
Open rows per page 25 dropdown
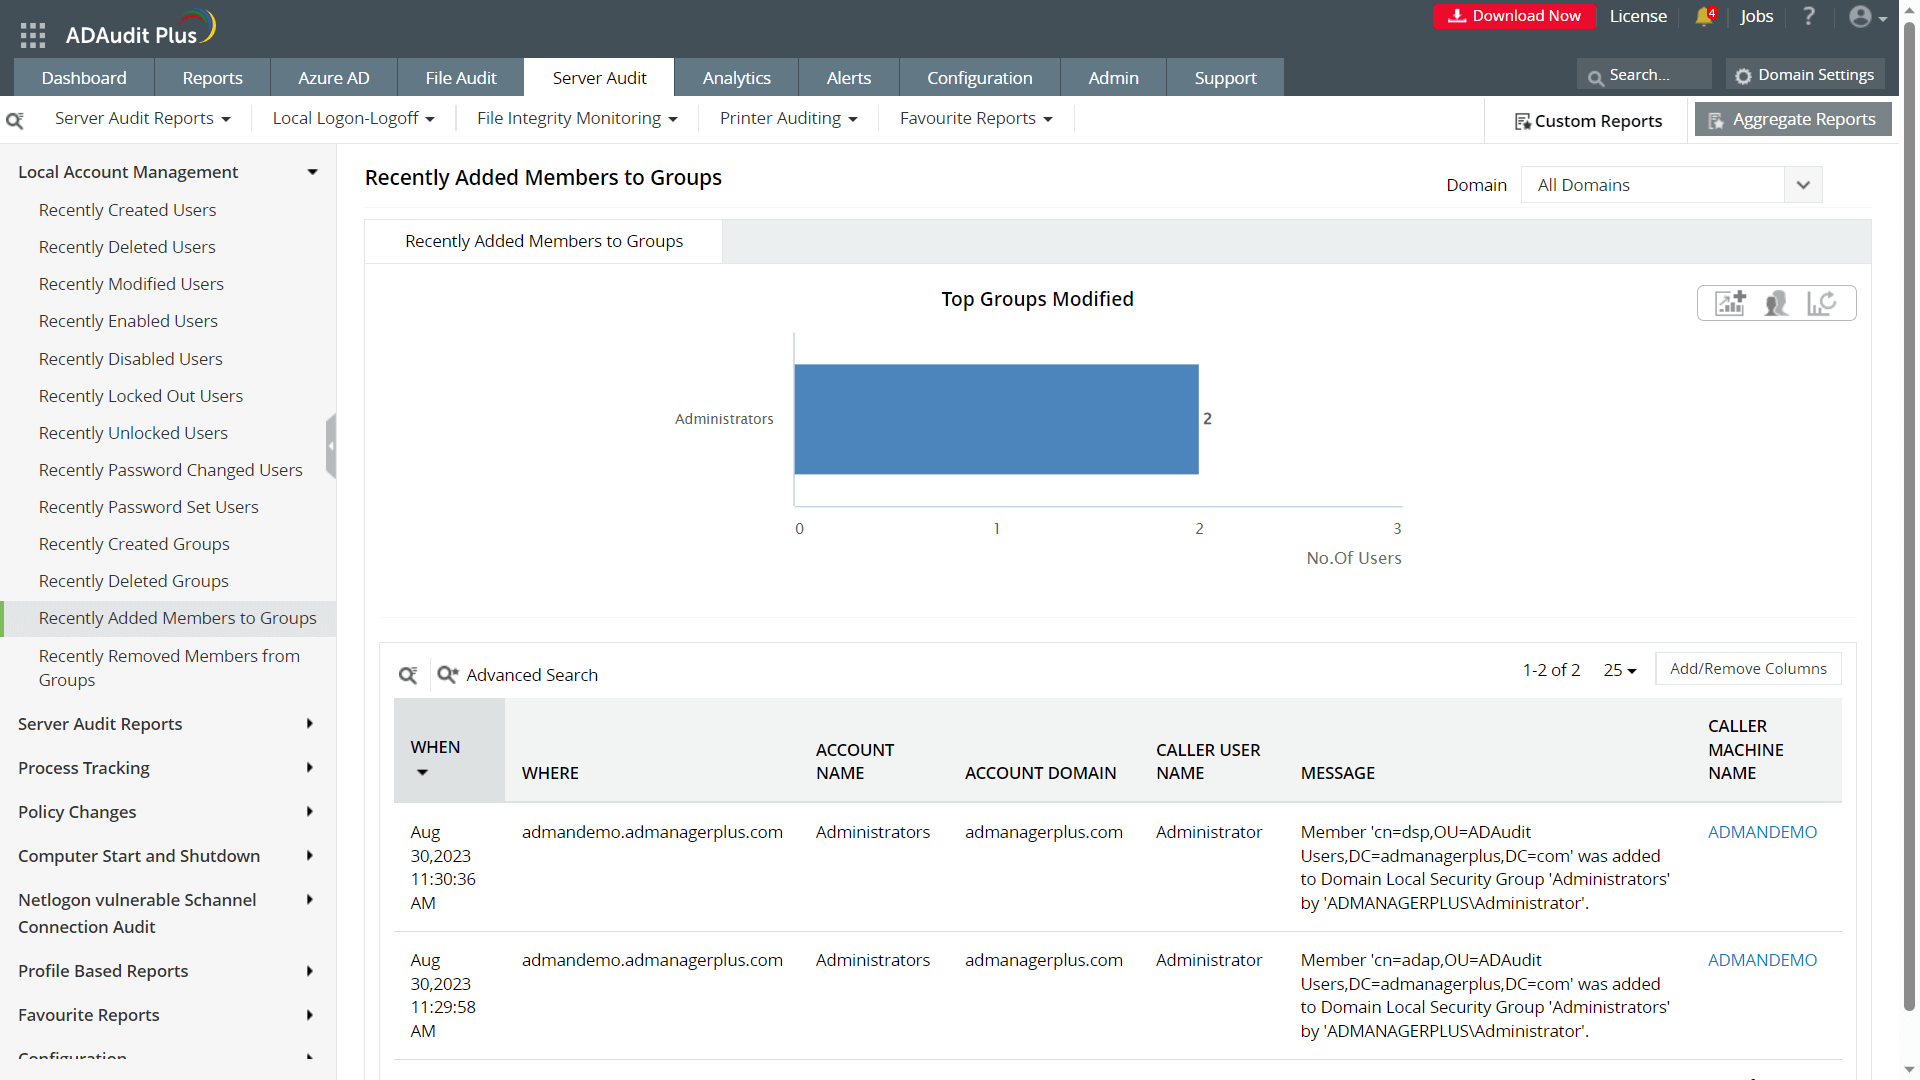pos(1619,670)
